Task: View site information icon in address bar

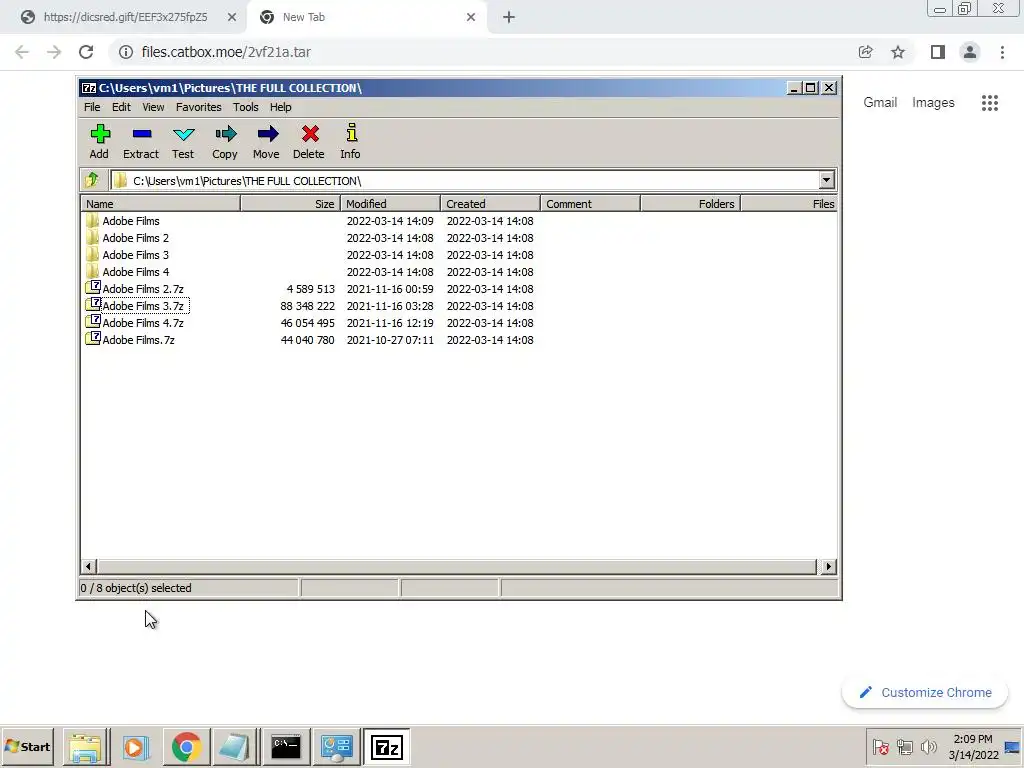Action: [x=126, y=52]
